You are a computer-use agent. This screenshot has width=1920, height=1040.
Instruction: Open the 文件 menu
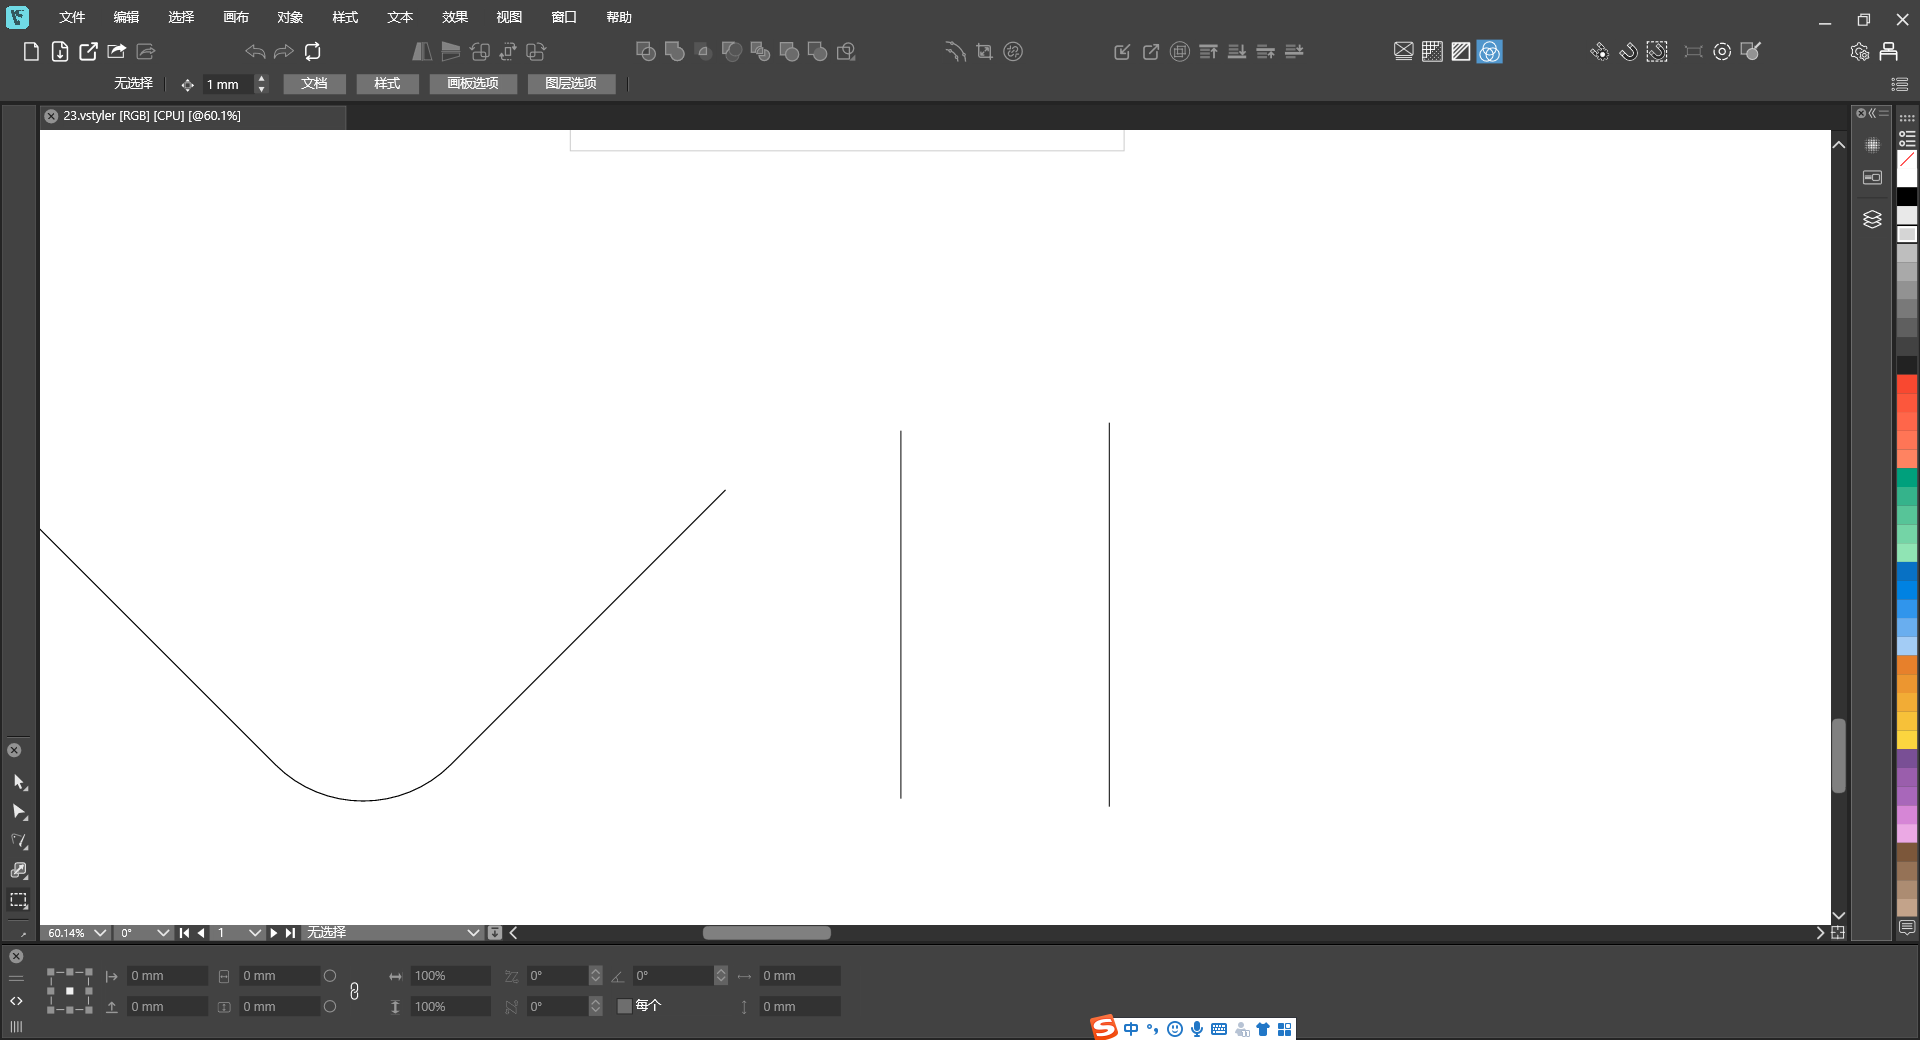point(72,17)
